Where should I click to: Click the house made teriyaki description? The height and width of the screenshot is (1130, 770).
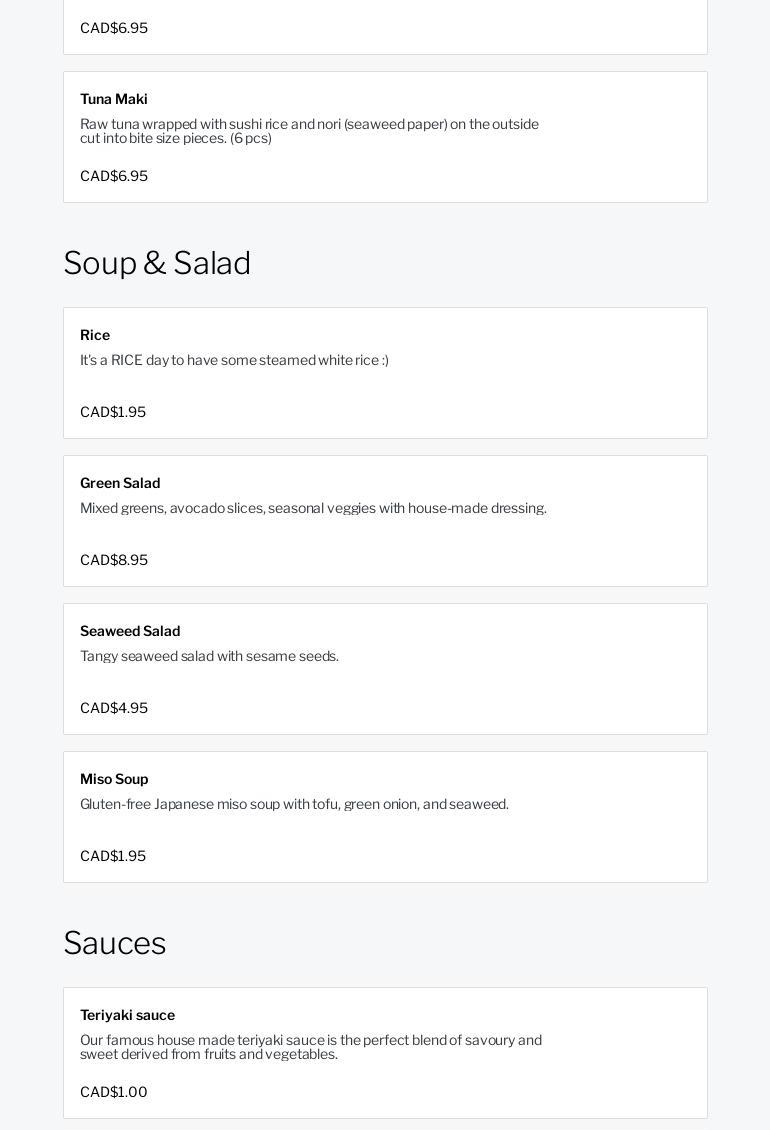click(311, 1047)
